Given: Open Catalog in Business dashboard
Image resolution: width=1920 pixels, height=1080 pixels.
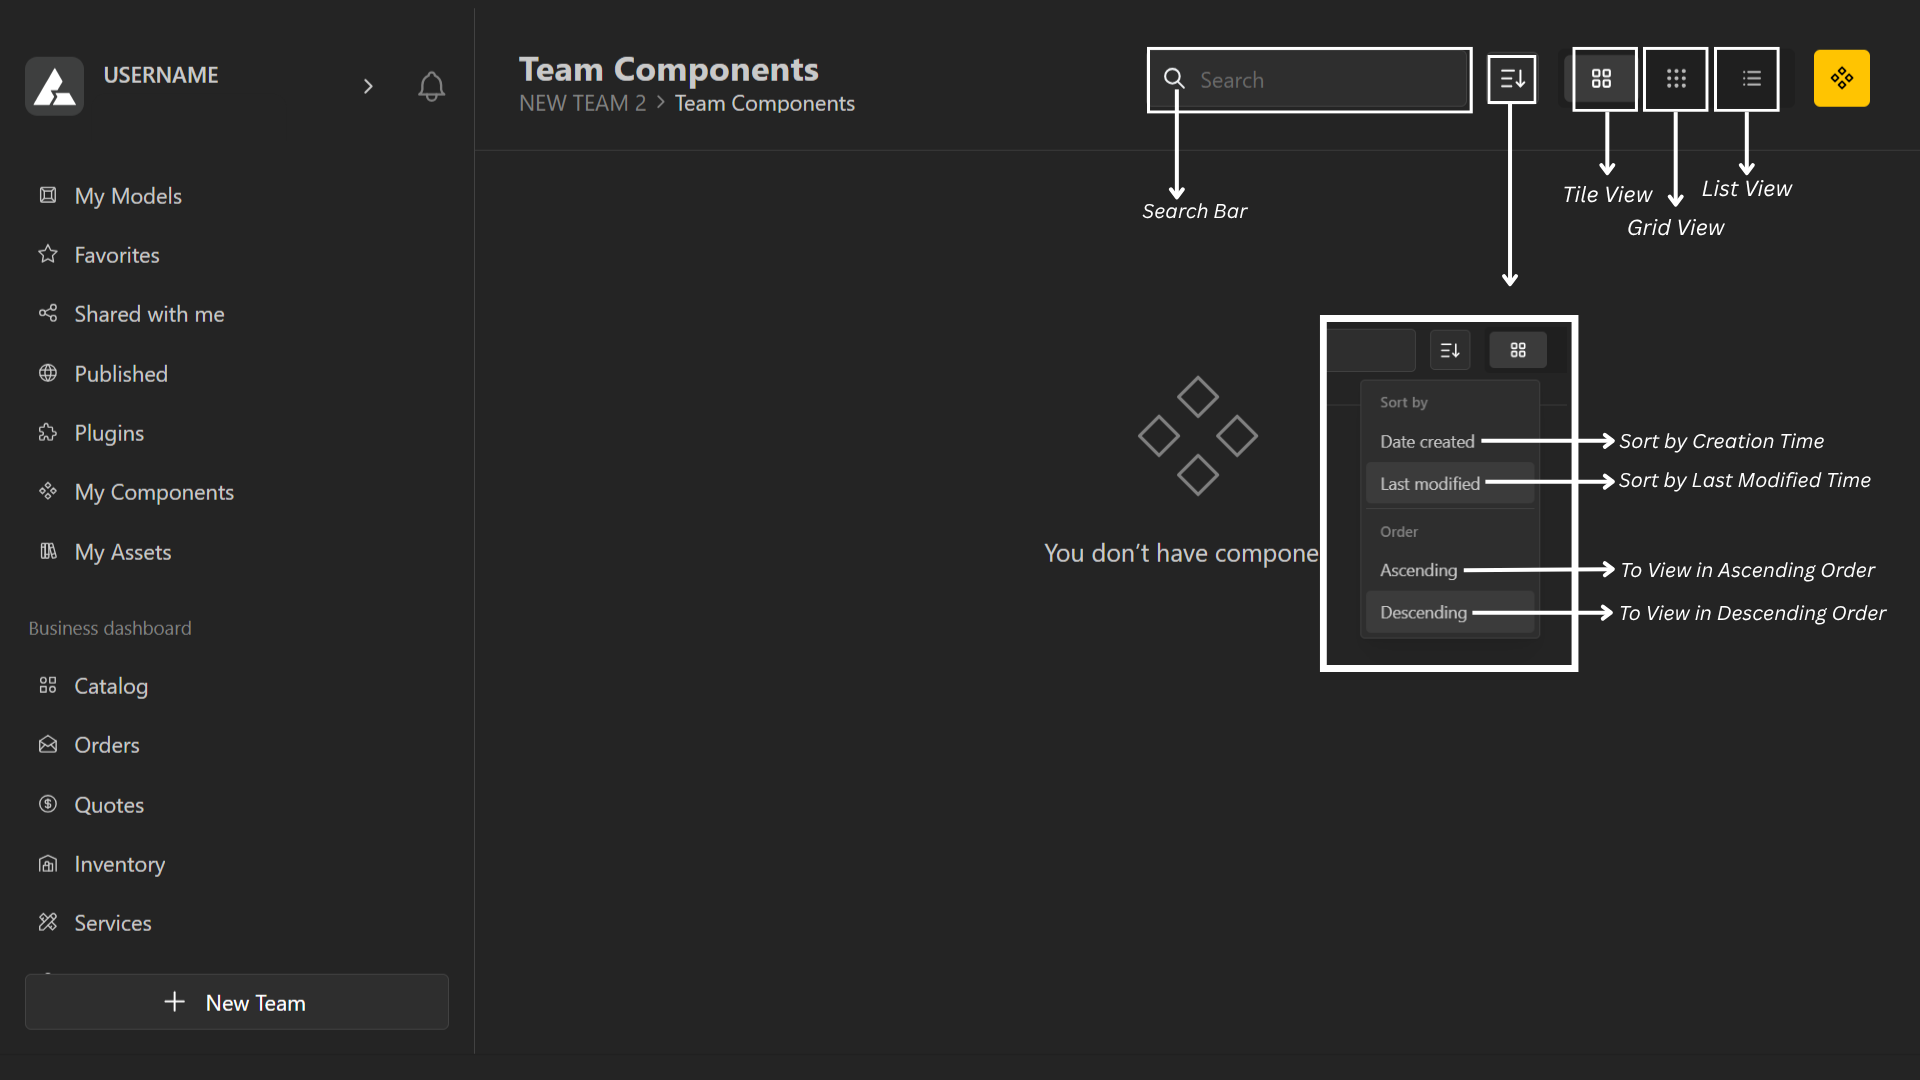Looking at the screenshot, I should (x=111, y=686).
